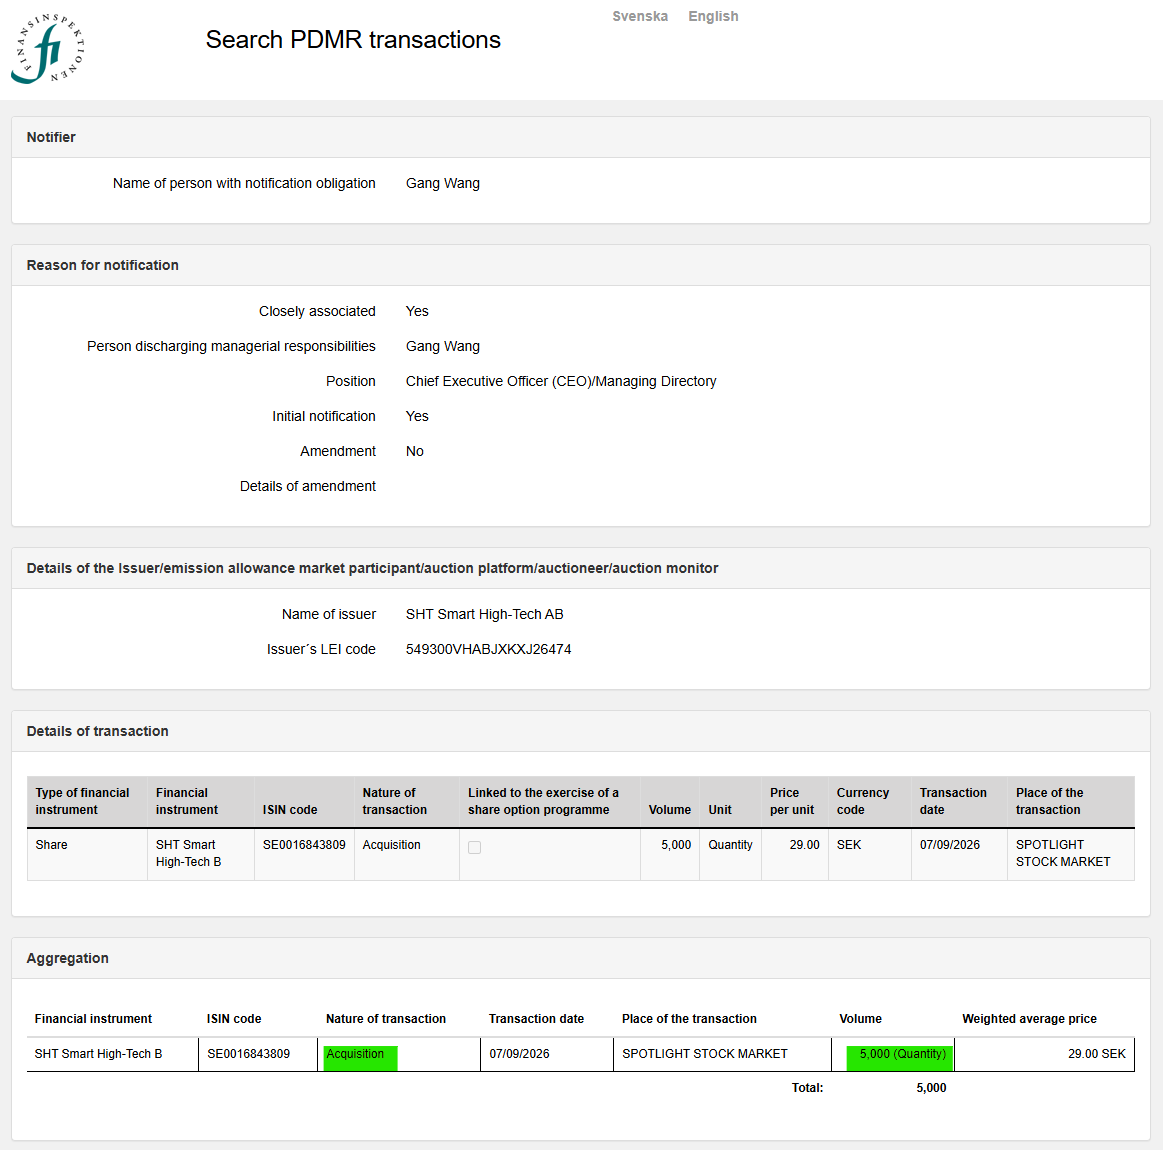Toggle the share option programme checkbox
This screenshot has height=1150, width=1163.
(475, 847)
